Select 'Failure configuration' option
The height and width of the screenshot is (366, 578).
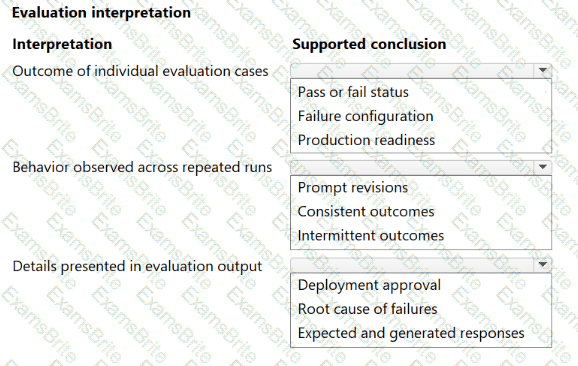click(x=365, y=116)
